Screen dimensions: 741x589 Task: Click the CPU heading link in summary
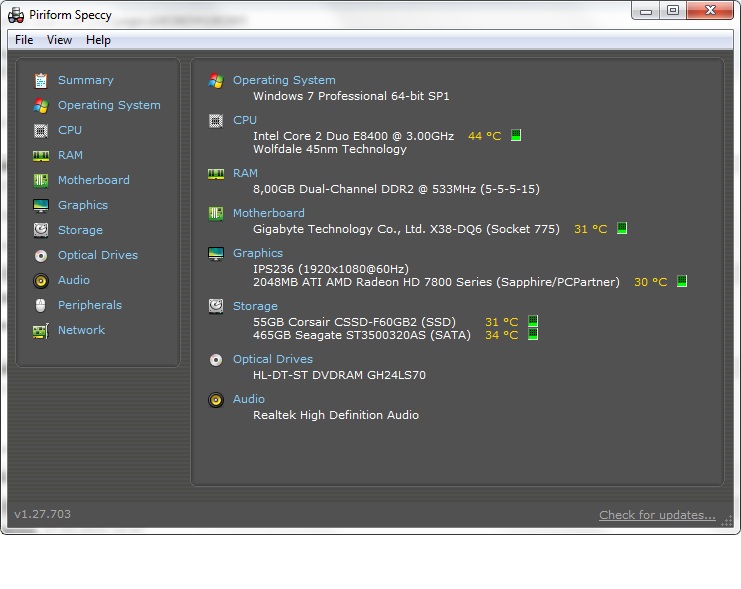coord(245,121)
